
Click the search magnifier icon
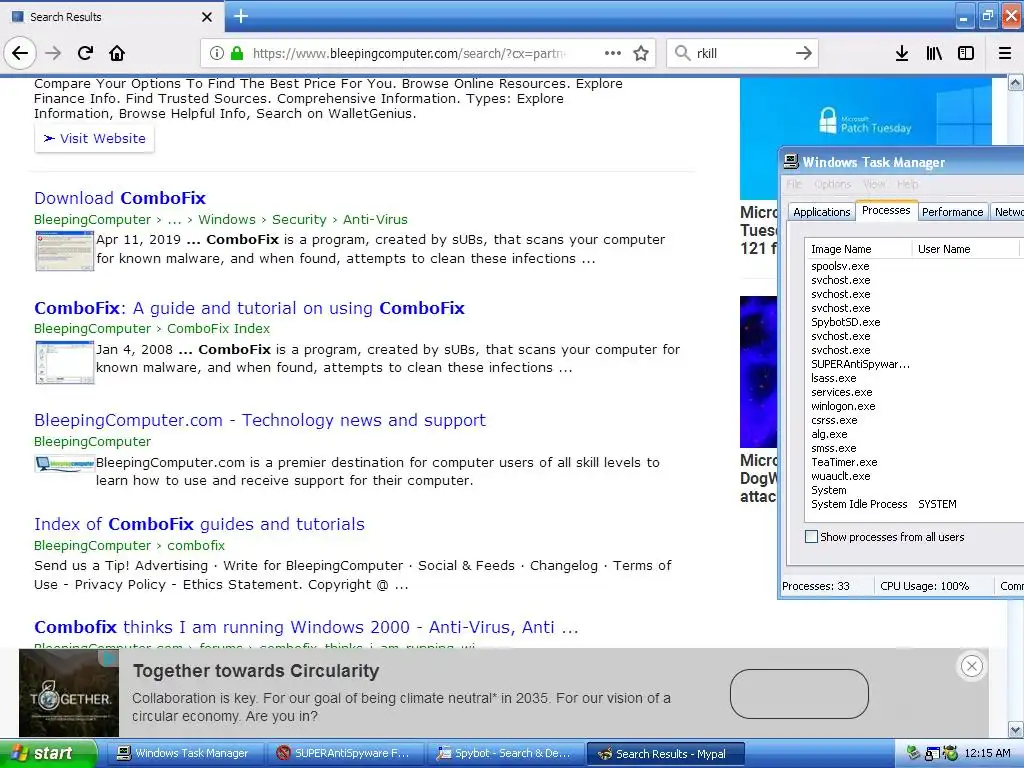tap(682, 53)
